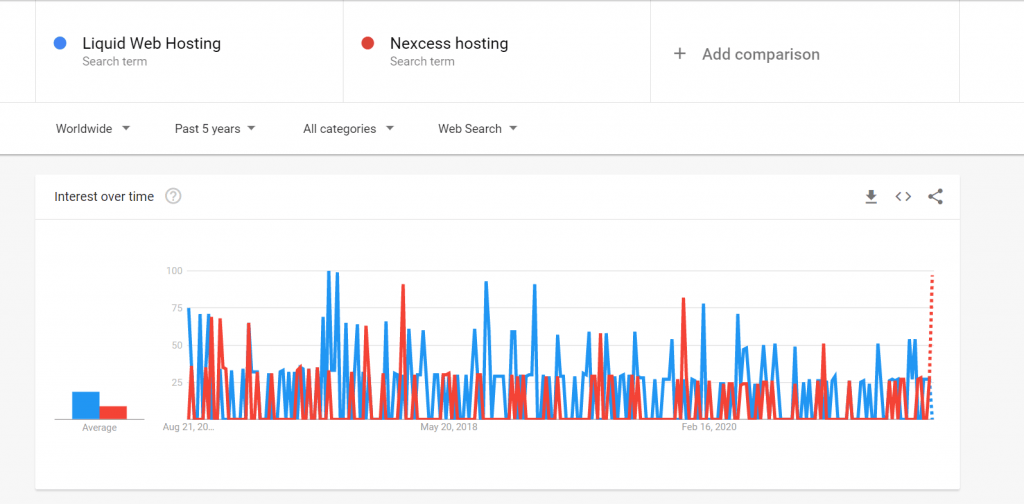Click the blue dot for Liquid Web Hosting
The height and width of the screenshot is (504, 1024).
point(60,44)
